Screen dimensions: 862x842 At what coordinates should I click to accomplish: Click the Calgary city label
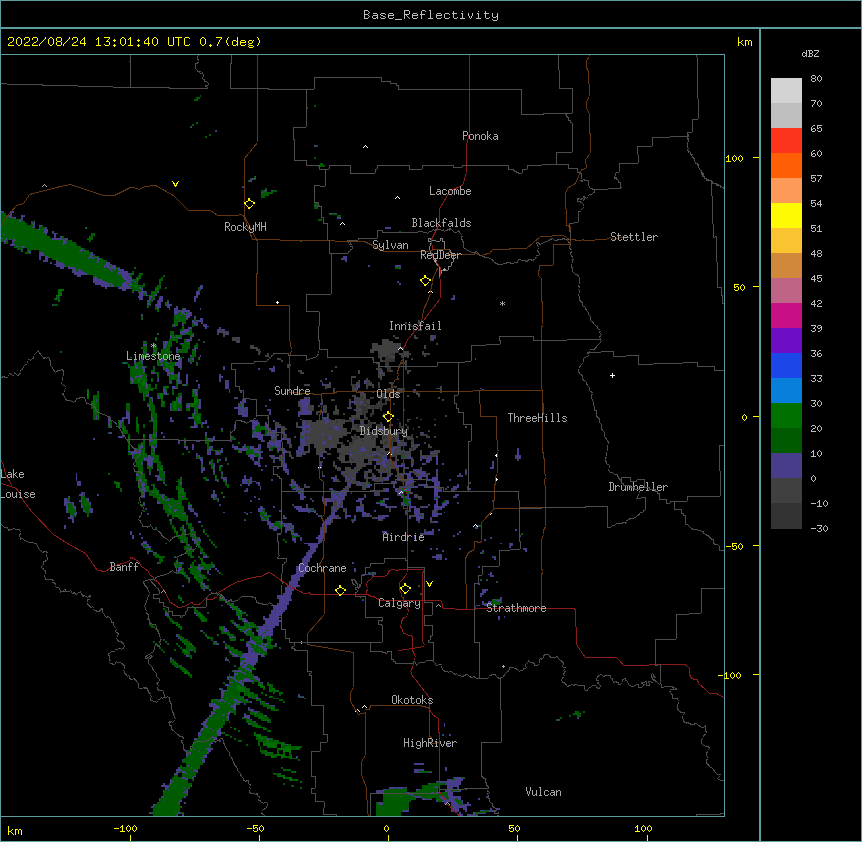[399, 603]
